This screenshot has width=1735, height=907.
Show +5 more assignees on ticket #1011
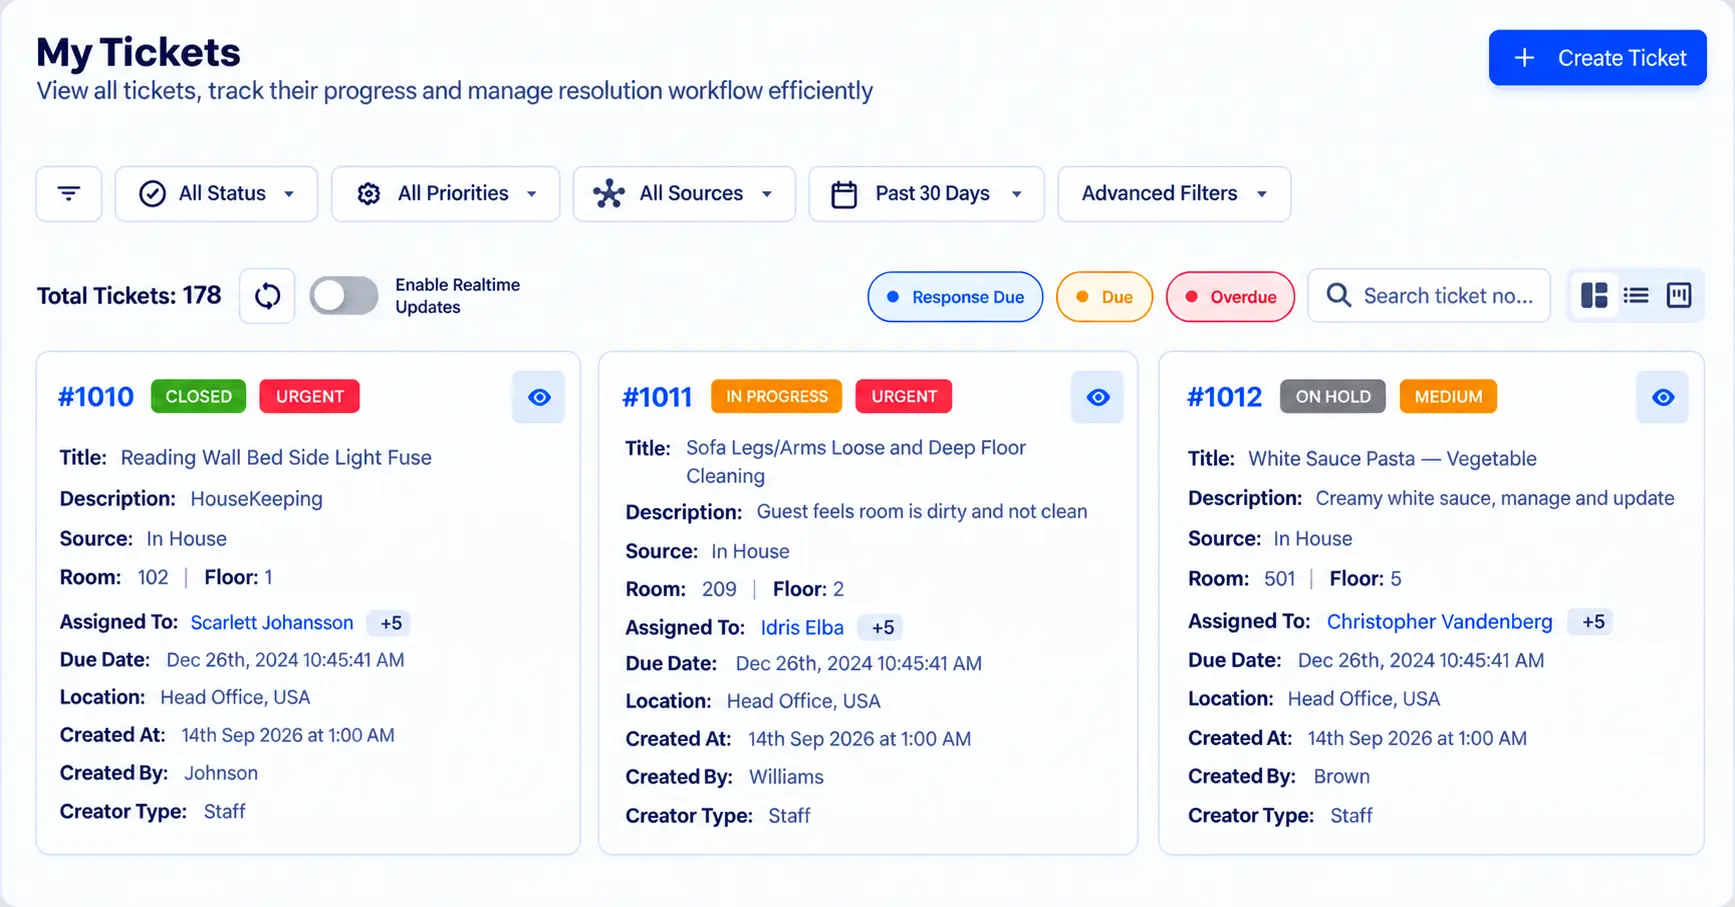coord(882,628)
